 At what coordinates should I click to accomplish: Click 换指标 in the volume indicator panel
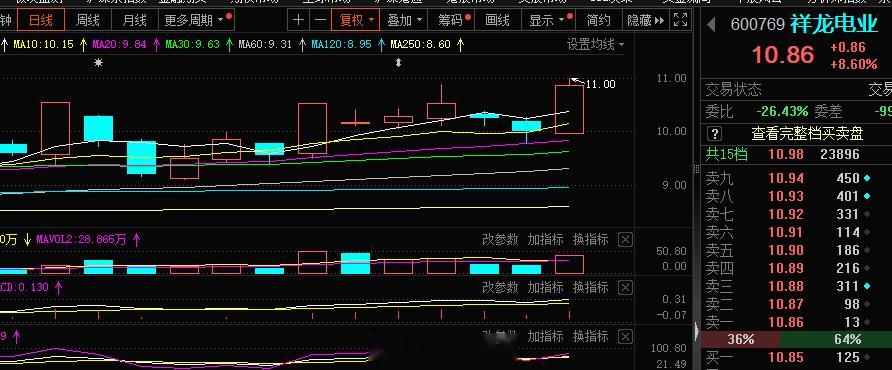pos(590,240)
